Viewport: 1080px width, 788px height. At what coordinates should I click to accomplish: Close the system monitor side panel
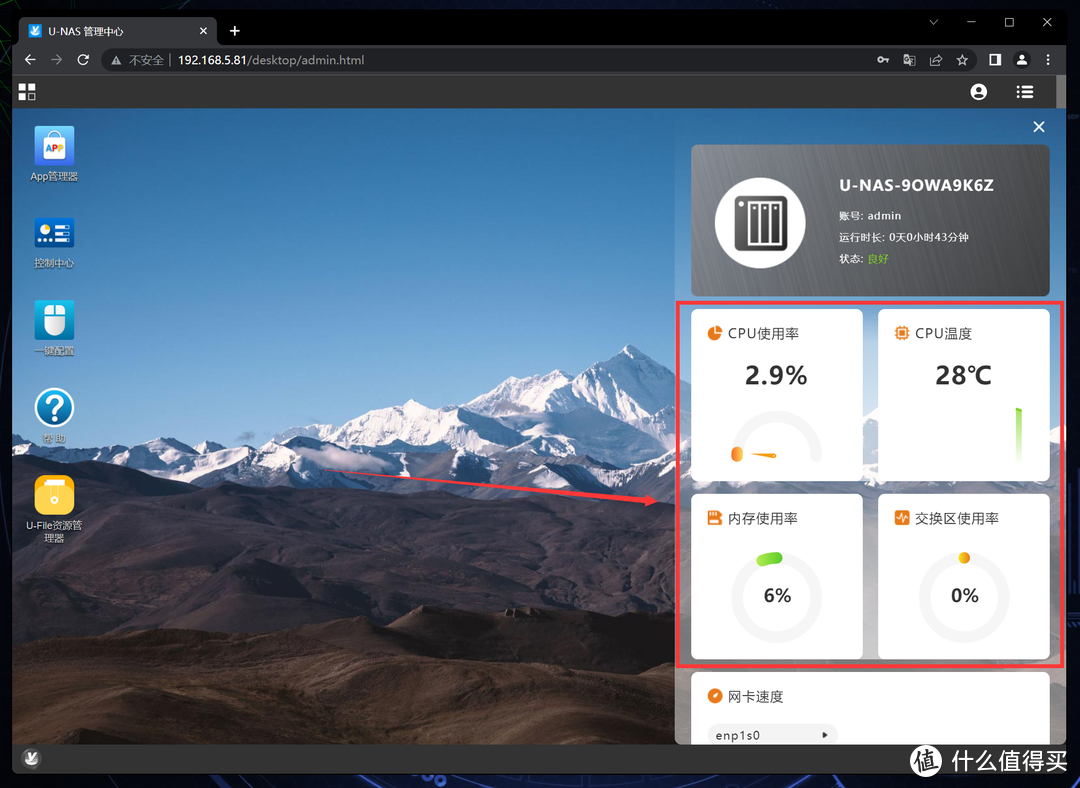coord(1038,127)
